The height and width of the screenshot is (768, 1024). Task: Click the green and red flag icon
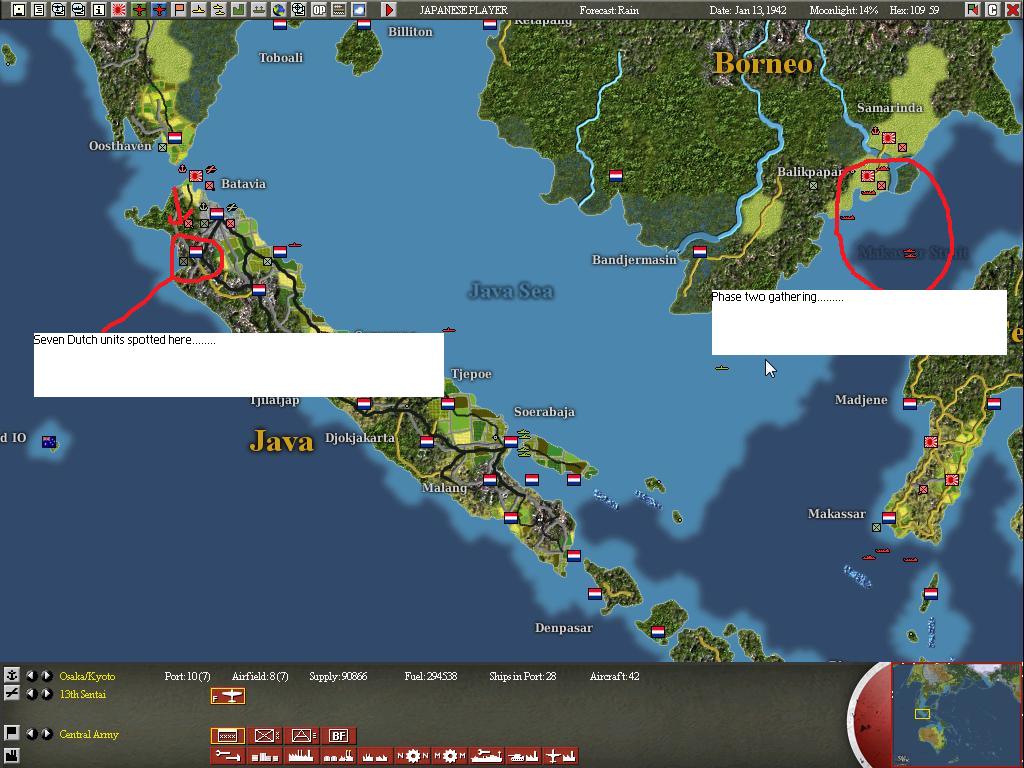click(x=973, y=10)
